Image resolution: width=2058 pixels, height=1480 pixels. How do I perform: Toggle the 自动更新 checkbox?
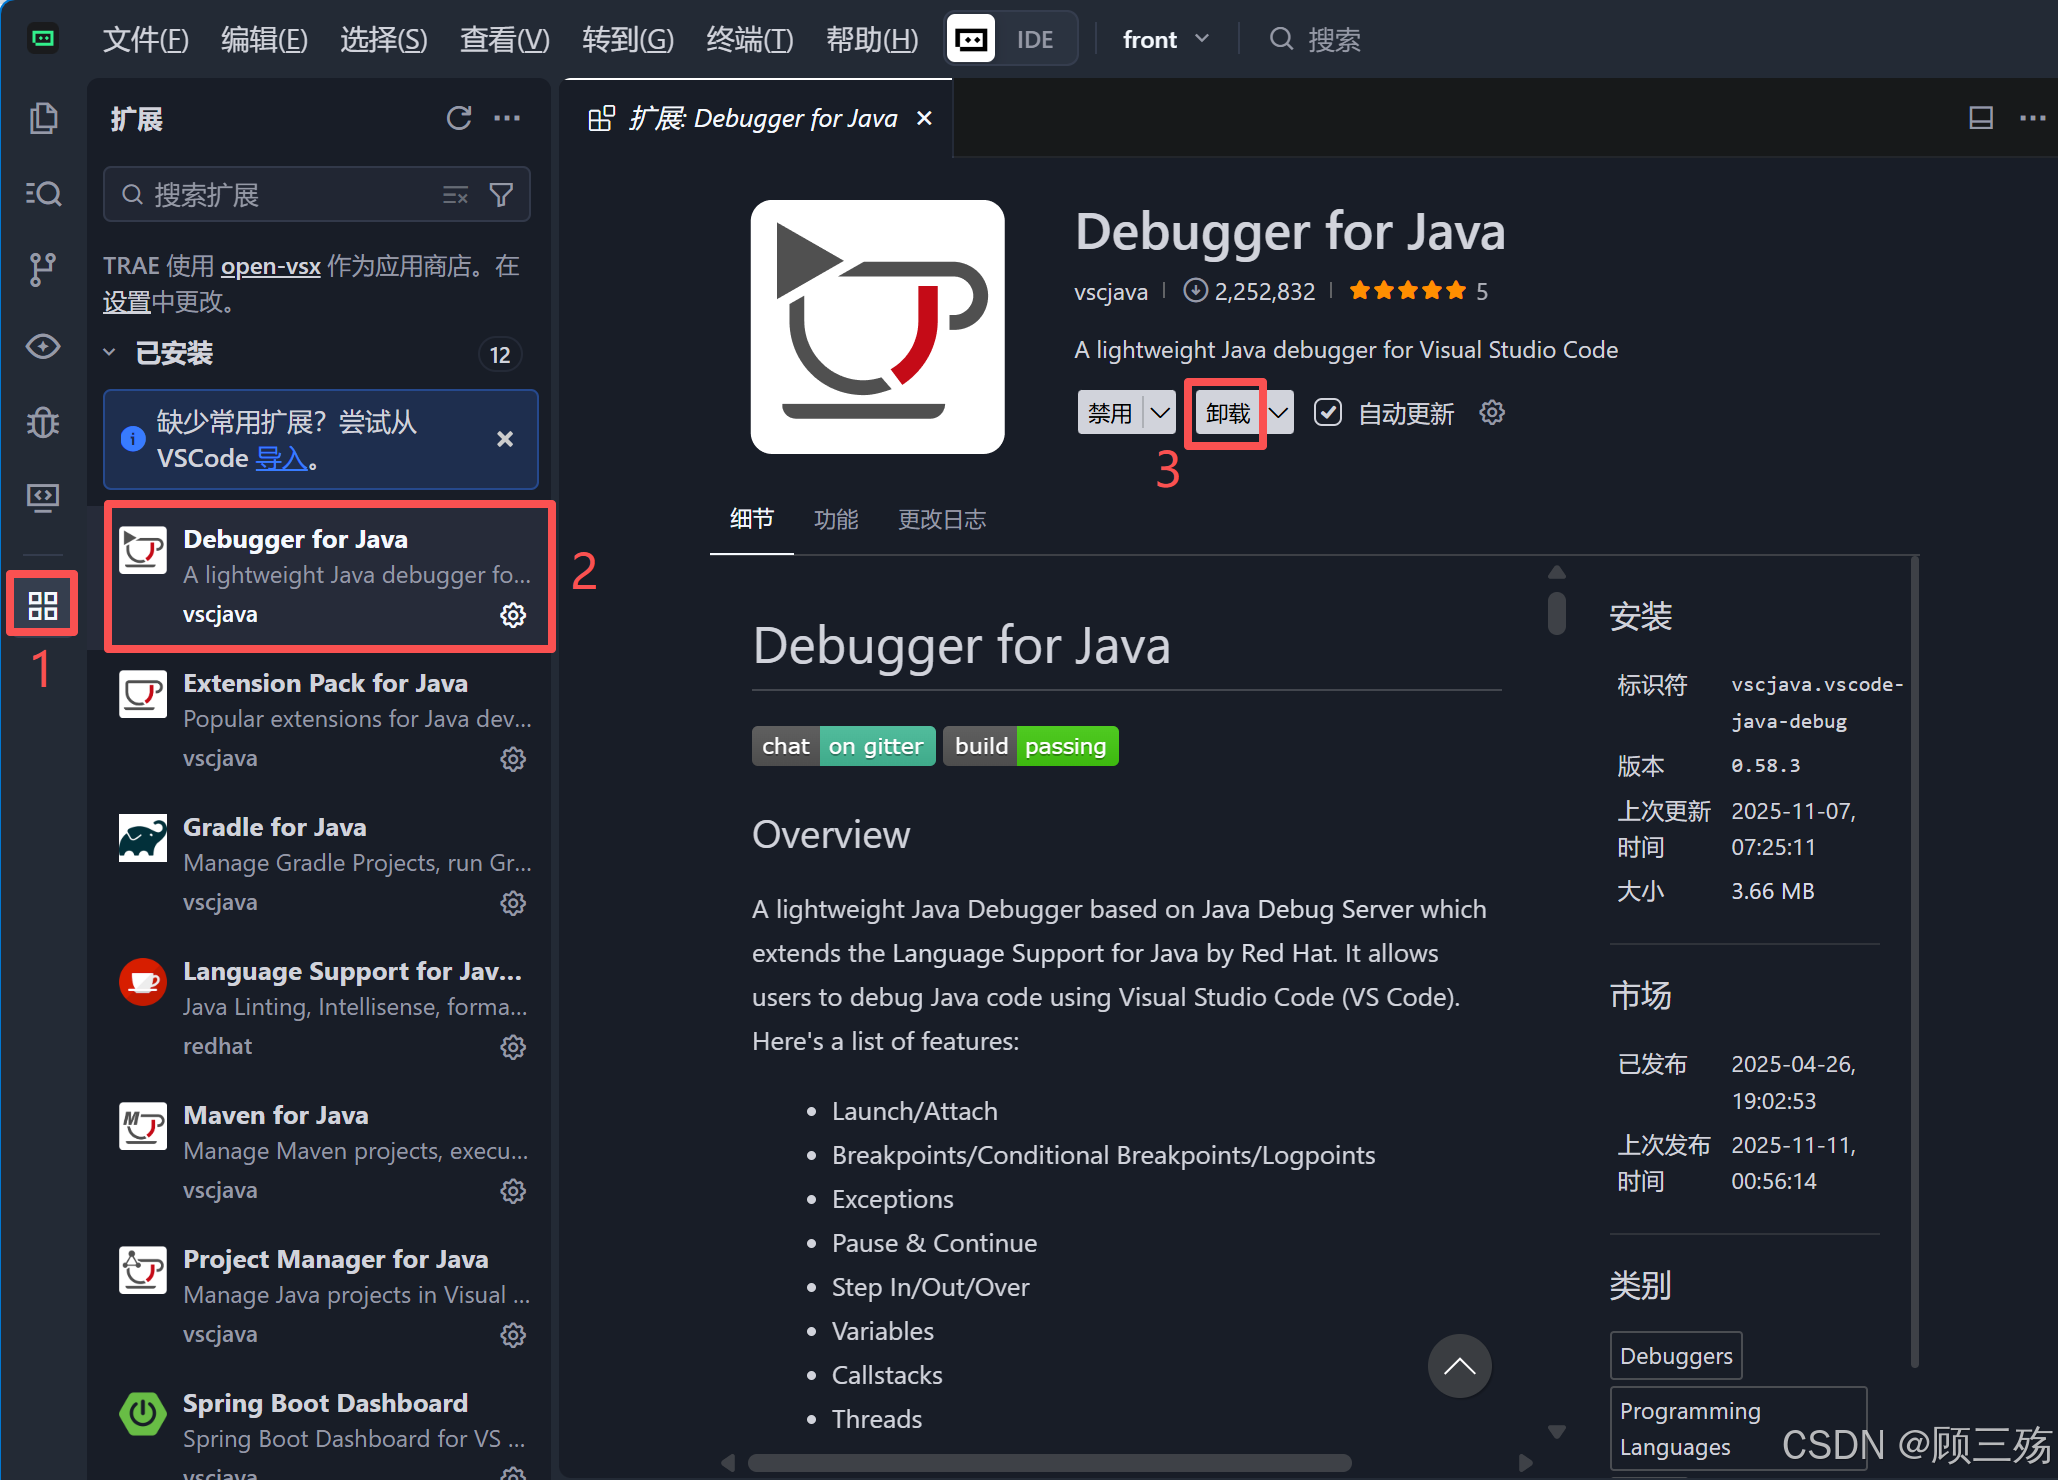click(1327, 412)
